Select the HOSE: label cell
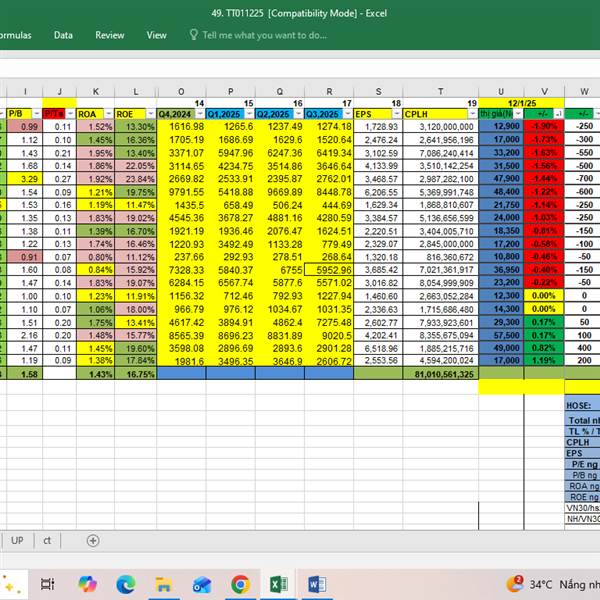Image resolution: width=600 pixels, height=600 pixels. tap(582, 406)
